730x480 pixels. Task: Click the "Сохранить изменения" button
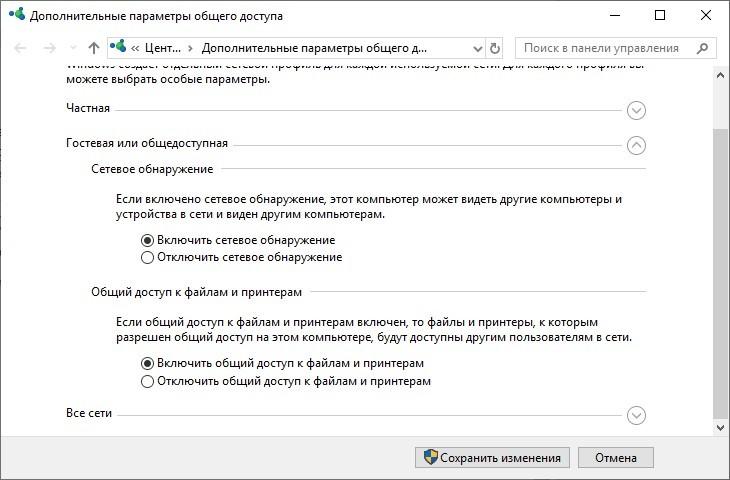point(492,458)
